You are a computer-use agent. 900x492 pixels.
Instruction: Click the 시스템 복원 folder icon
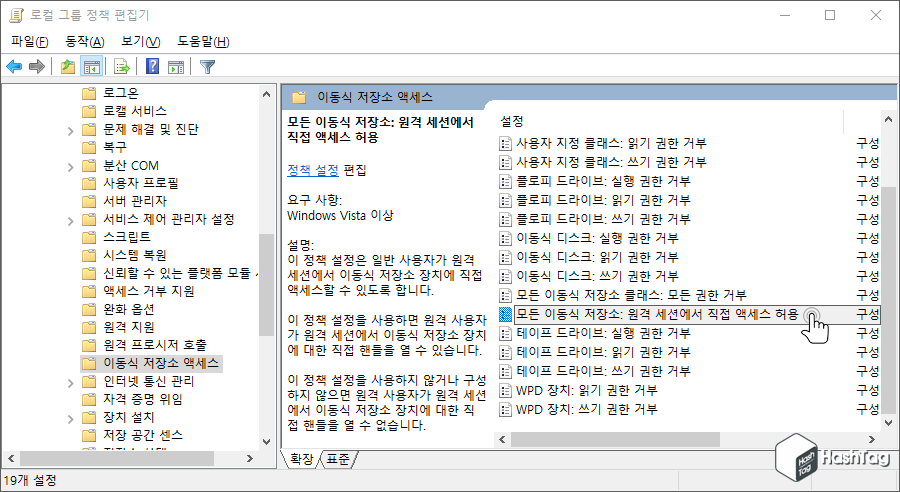pos(89,255)
